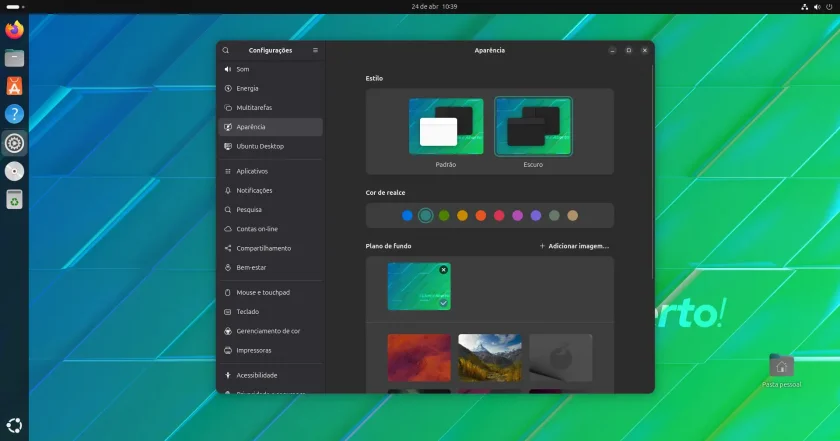
Task: Click the Impressoras printer icon
Action: [x=228, y=350]
